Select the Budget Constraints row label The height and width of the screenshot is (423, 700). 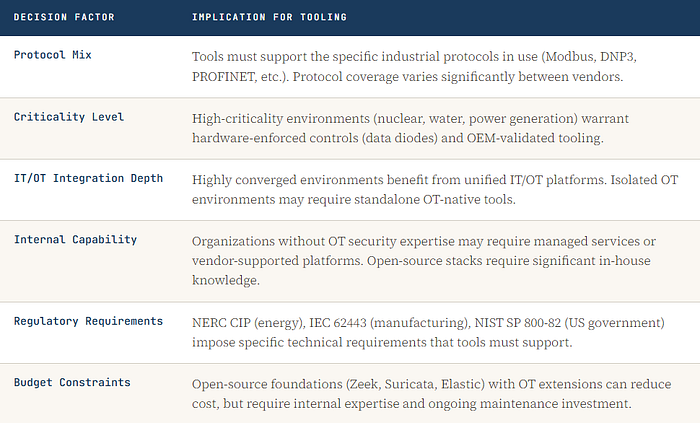[72, 382]
